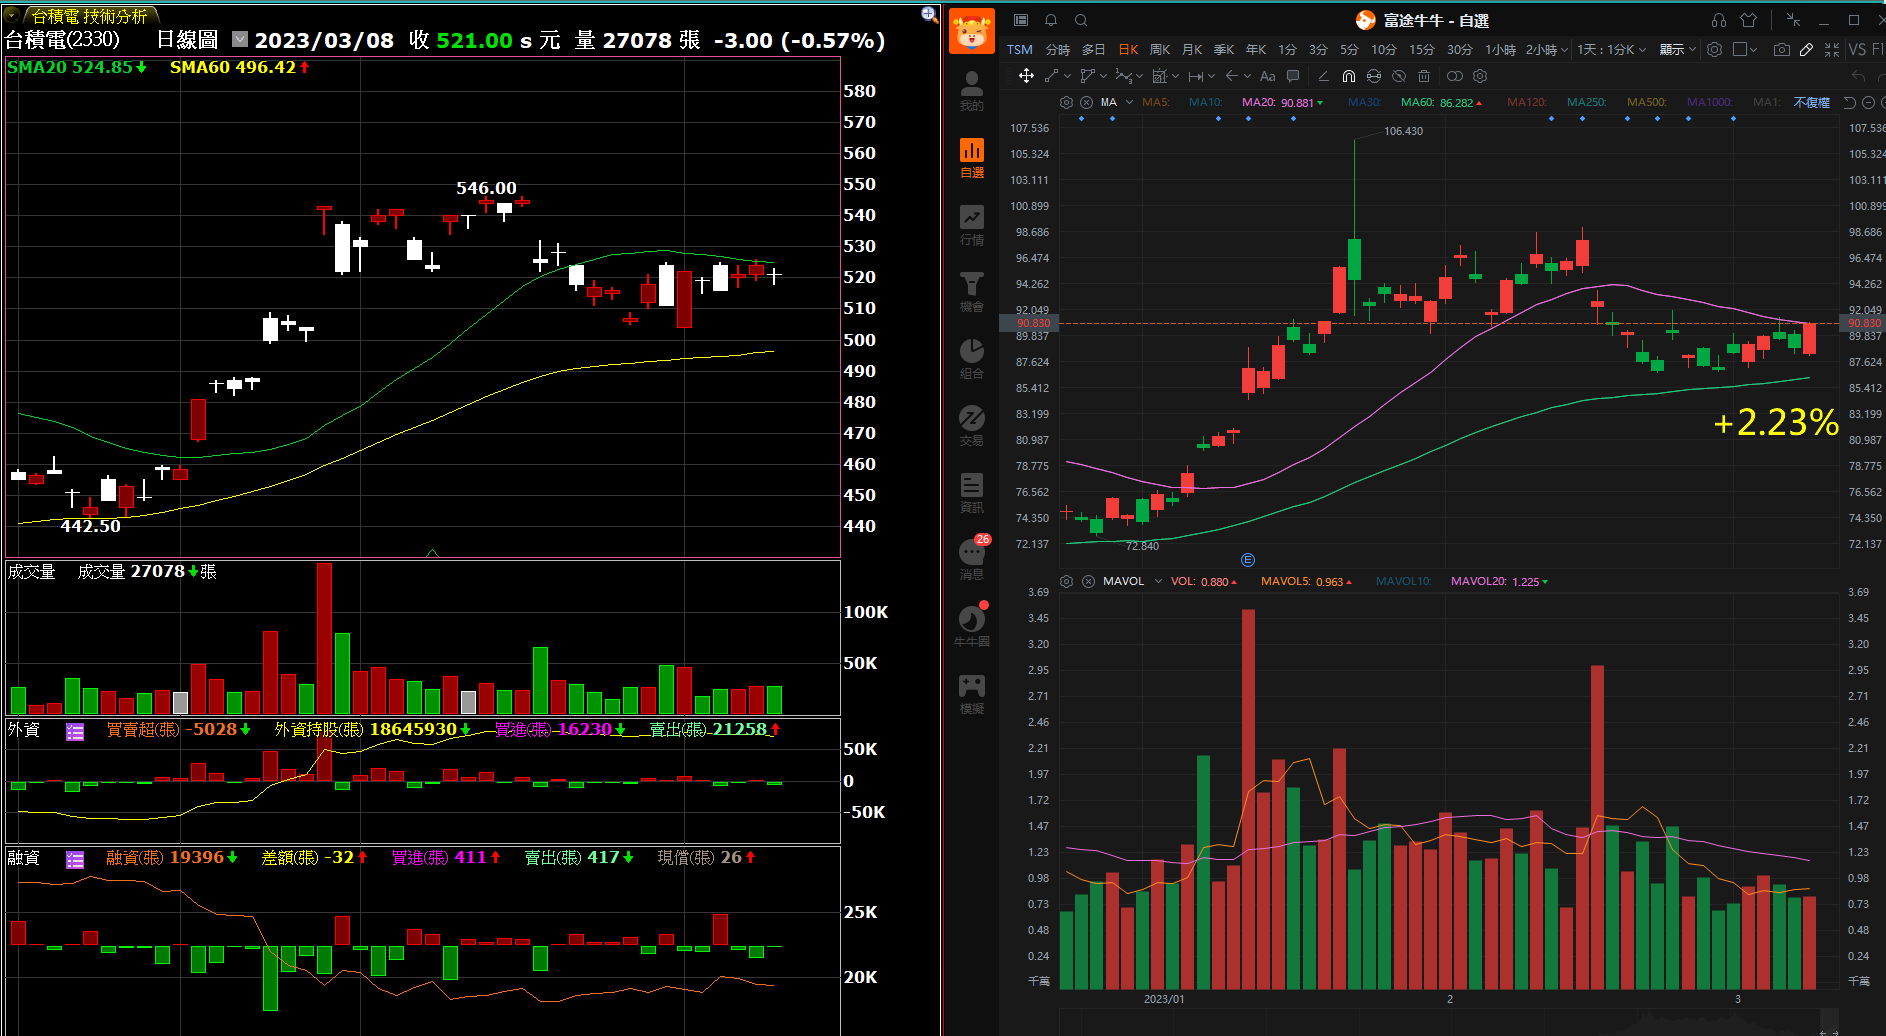This screenshot has height=1036, width=1886.
Task: Open customer service headset icon
Action: tap(1719, 20)
